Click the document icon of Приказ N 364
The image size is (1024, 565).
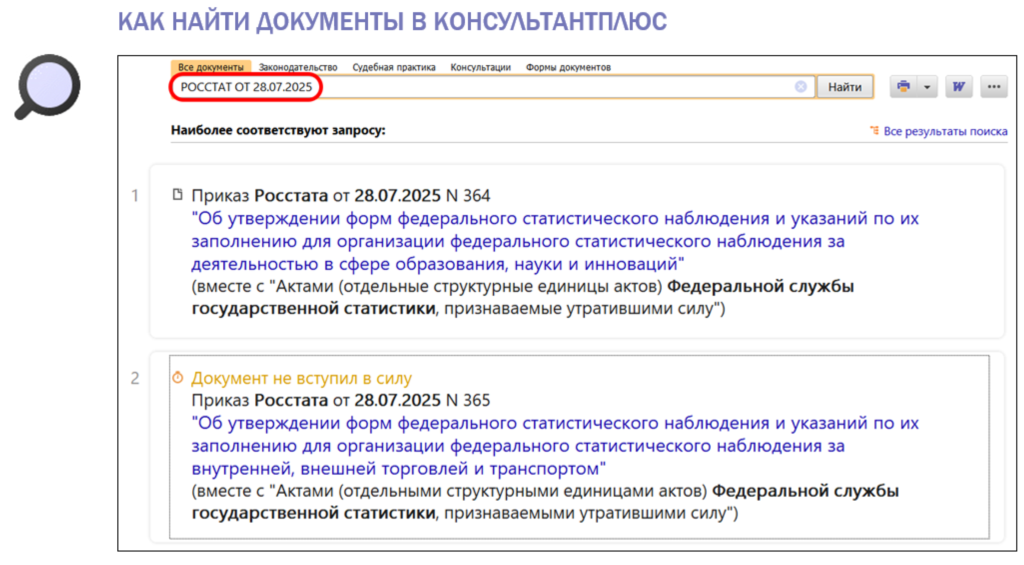178,195
